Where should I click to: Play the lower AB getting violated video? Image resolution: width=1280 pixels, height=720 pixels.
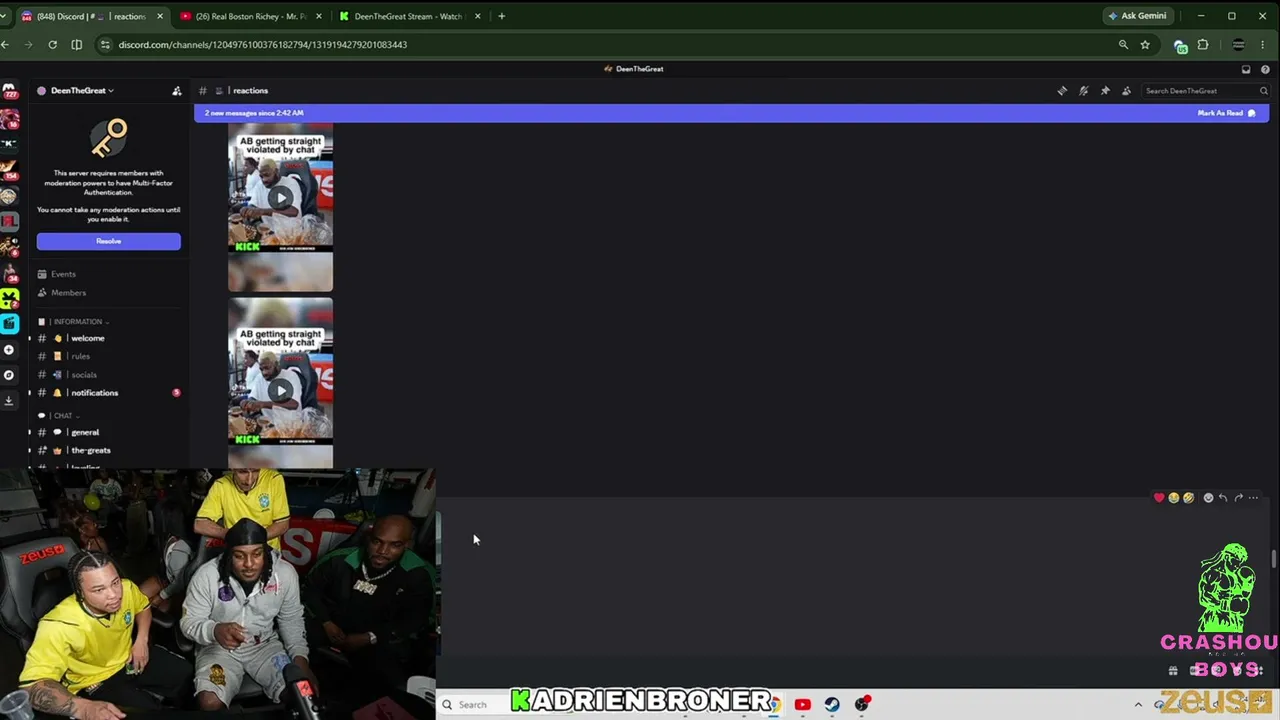click(x=280, y=390)
